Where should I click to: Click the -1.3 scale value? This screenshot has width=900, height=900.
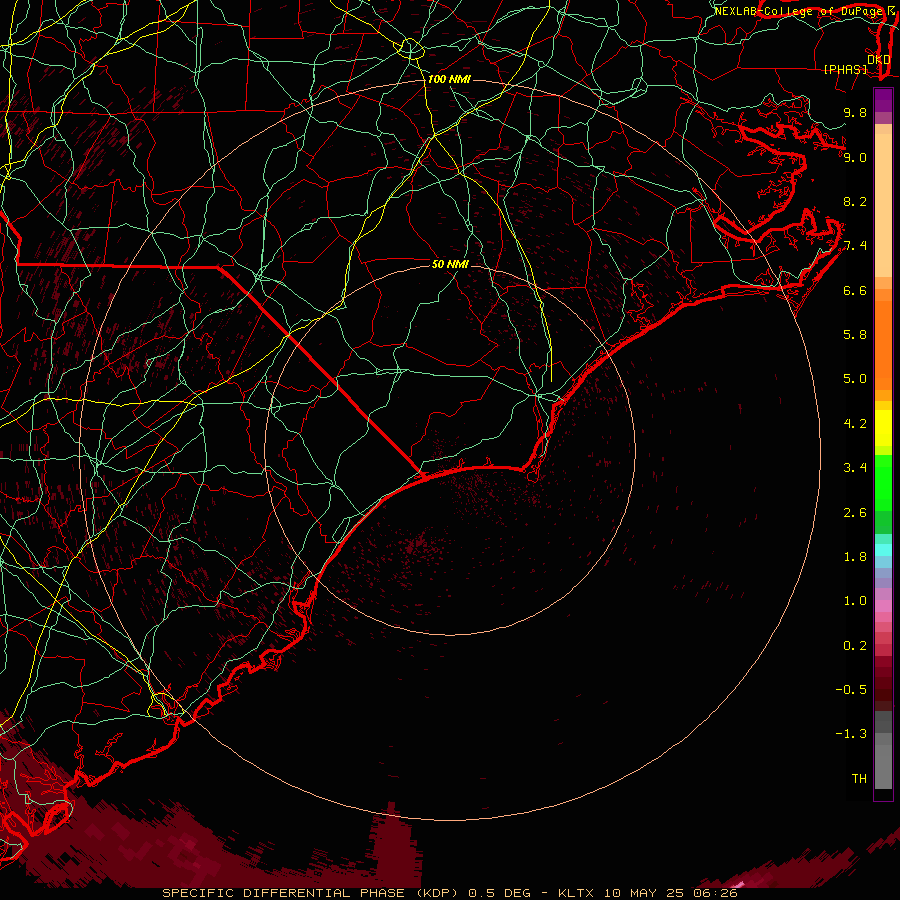(x=851, y=734)
